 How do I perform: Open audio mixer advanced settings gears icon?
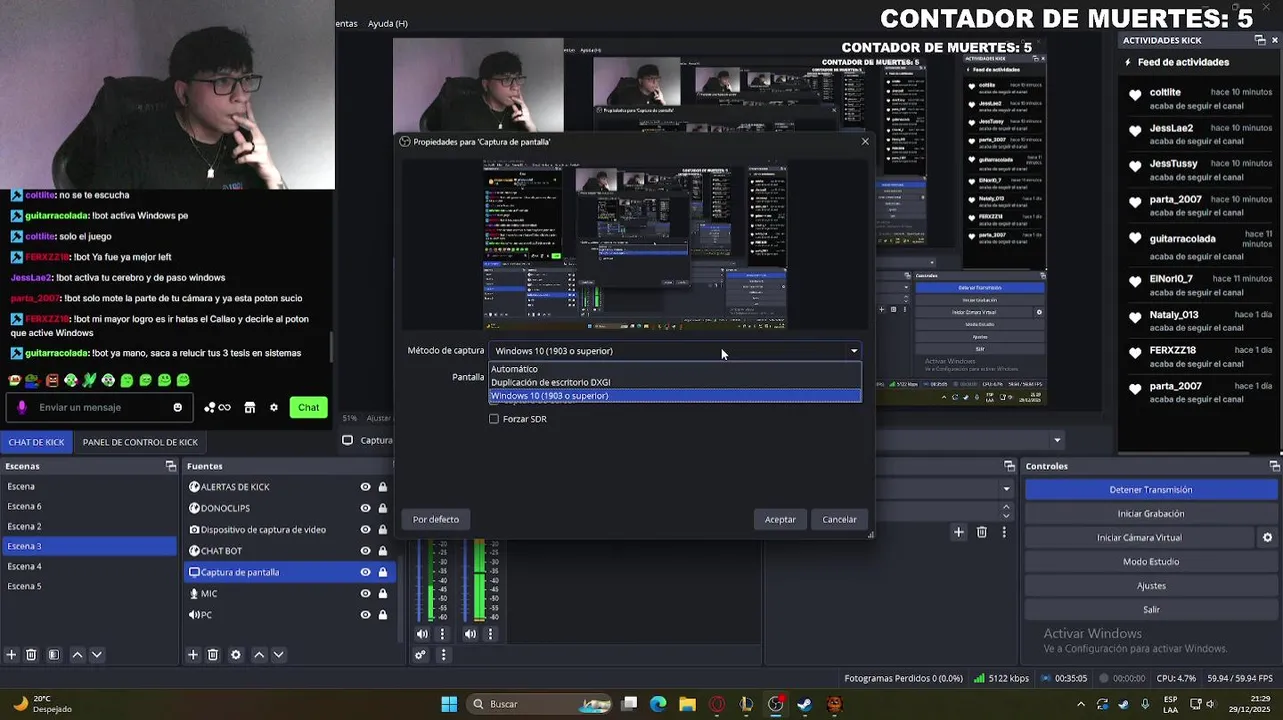coord(420,655)
